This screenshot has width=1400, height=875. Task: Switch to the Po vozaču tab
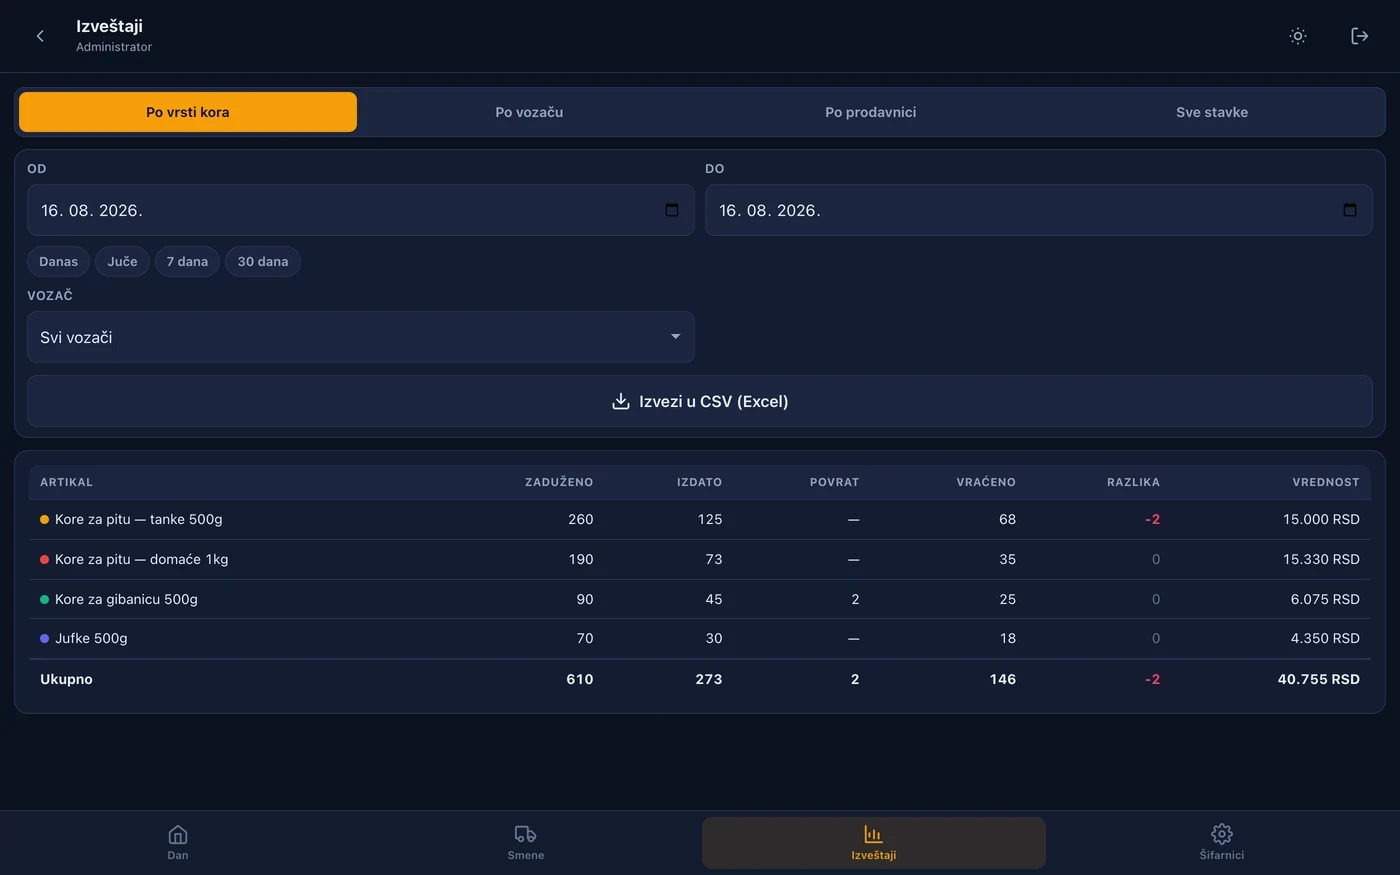coord(529,112)
